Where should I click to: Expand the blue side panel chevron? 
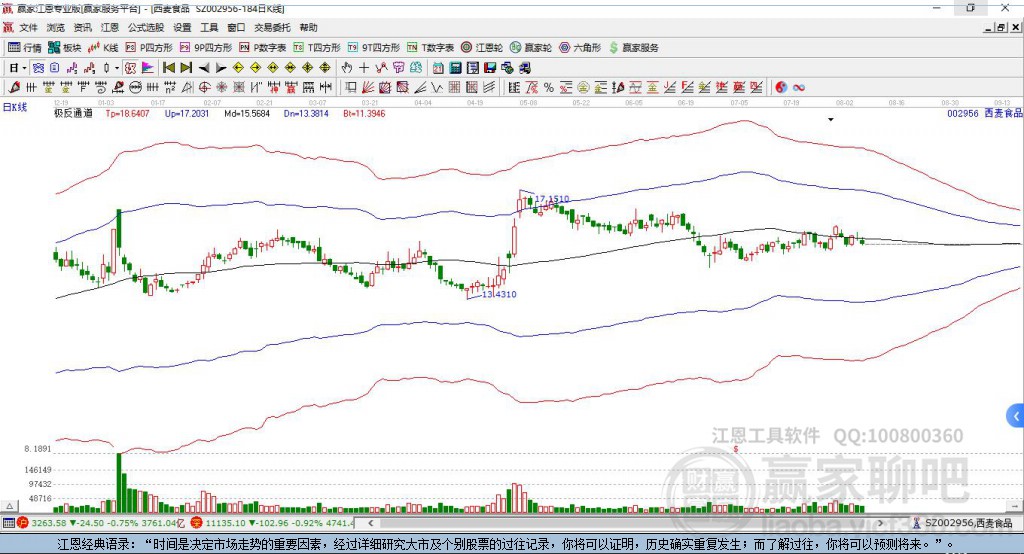click(1016, 416)
